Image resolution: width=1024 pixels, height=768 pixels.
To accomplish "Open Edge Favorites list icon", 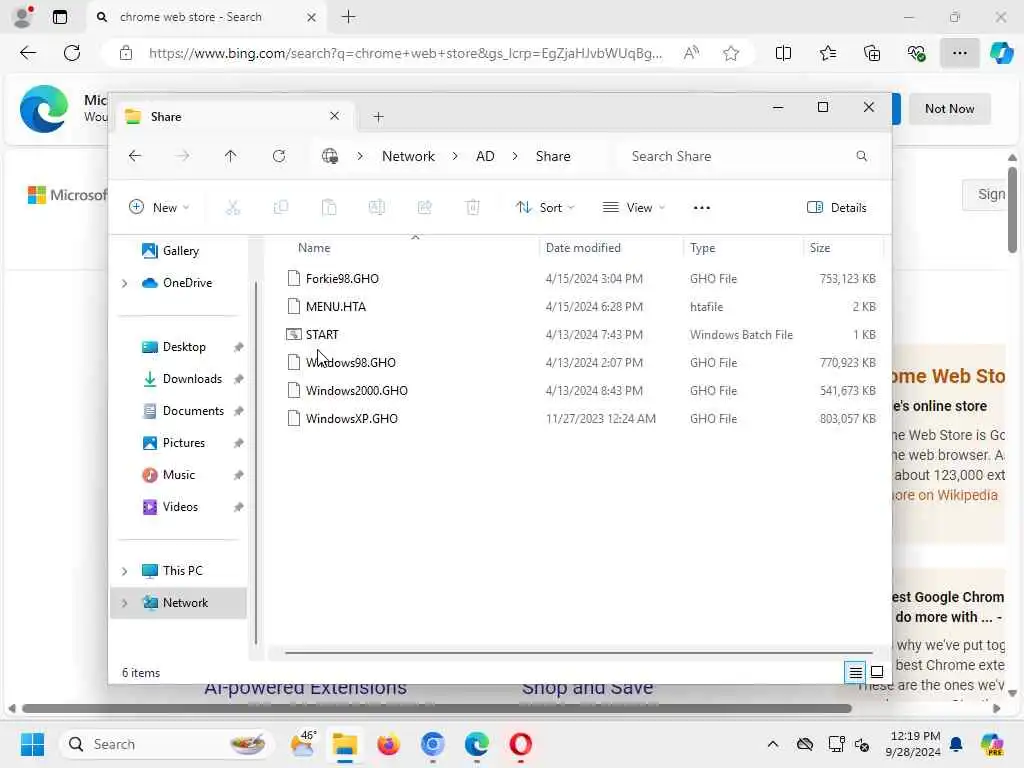I will [x=827, y=53].
